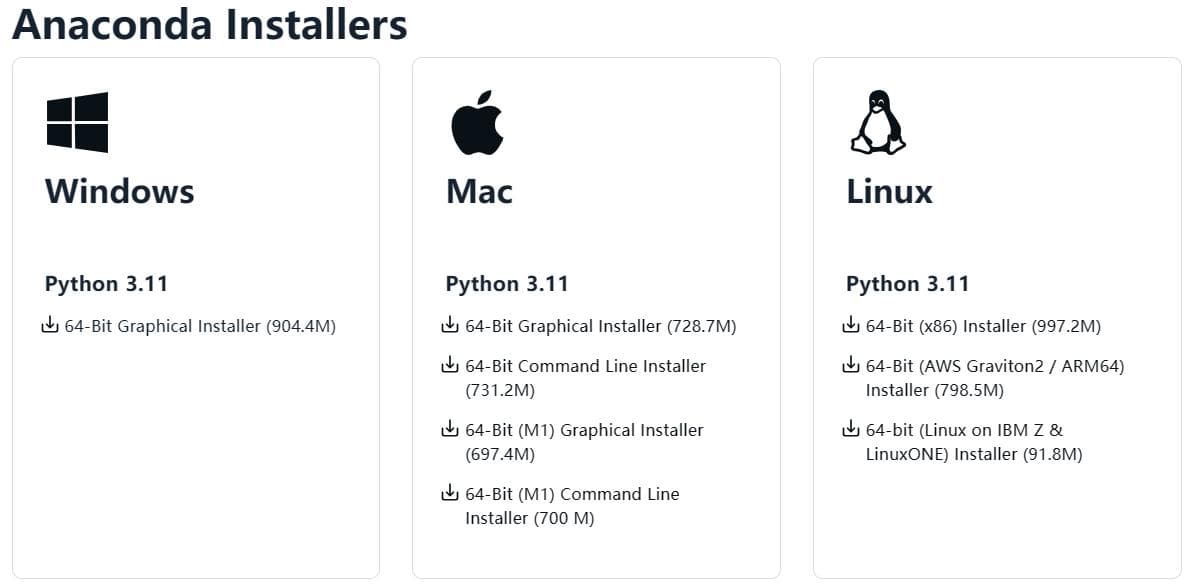1195x587 pixels.
Task: Click the Apple logo icon
Action: 477,123
